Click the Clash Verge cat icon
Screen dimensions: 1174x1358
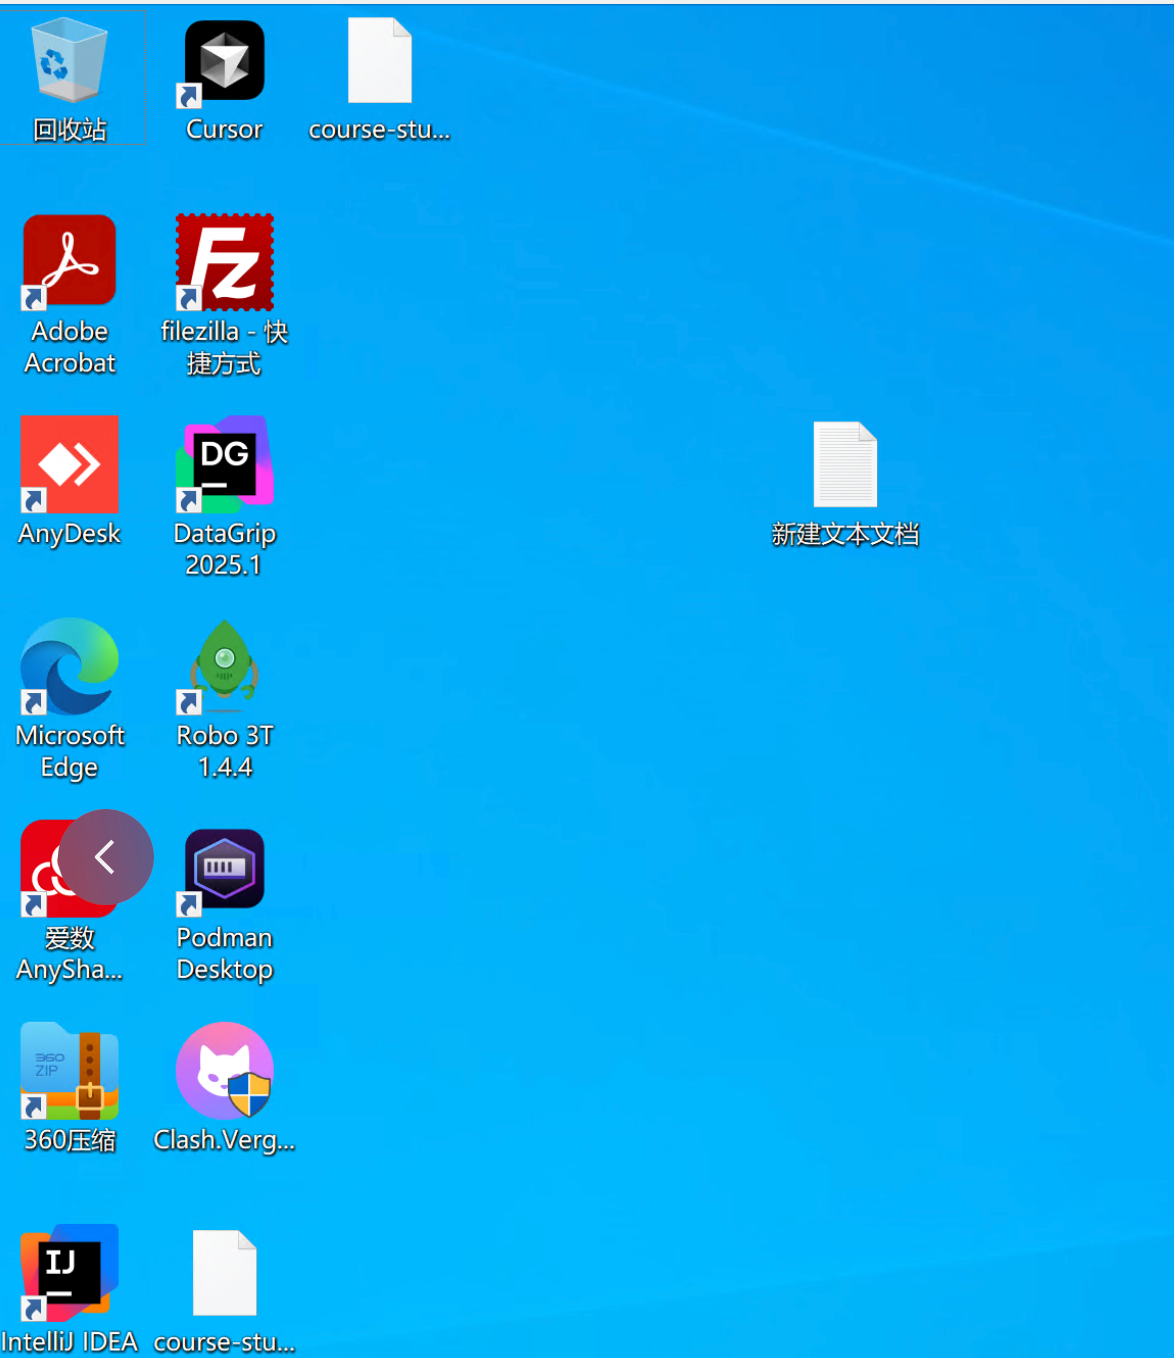(x=224, y=1071)
